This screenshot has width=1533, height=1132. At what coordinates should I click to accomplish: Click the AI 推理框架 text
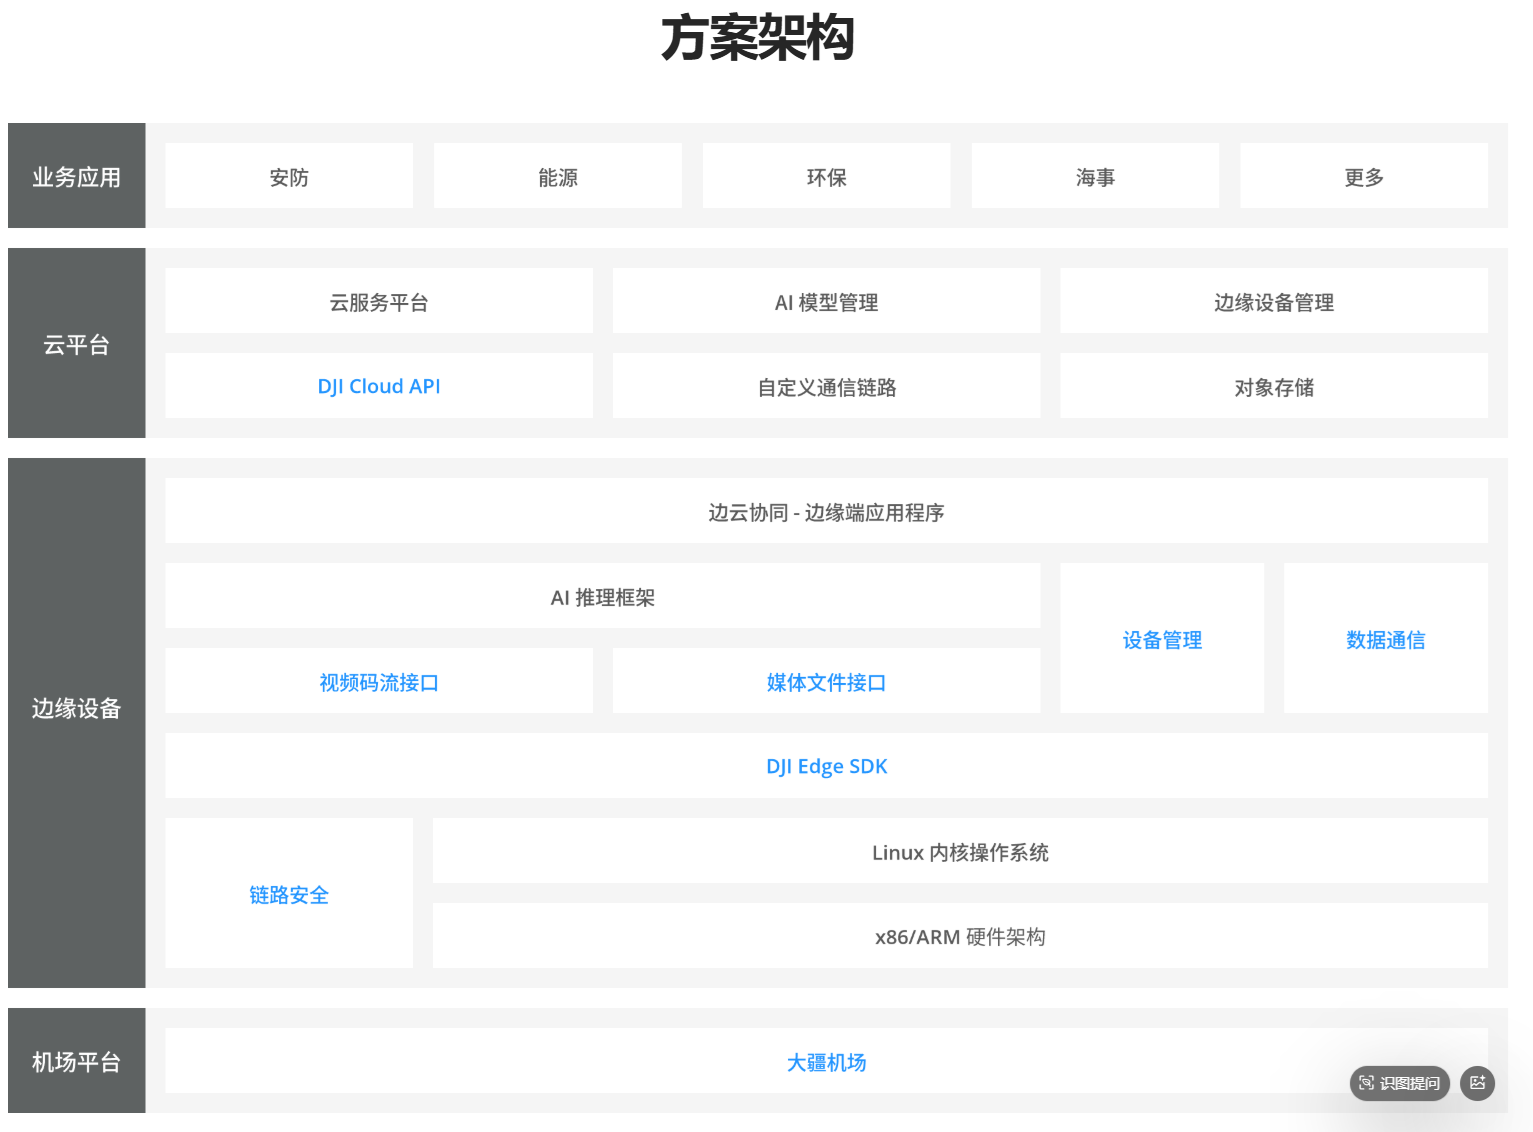coord(603,597)
